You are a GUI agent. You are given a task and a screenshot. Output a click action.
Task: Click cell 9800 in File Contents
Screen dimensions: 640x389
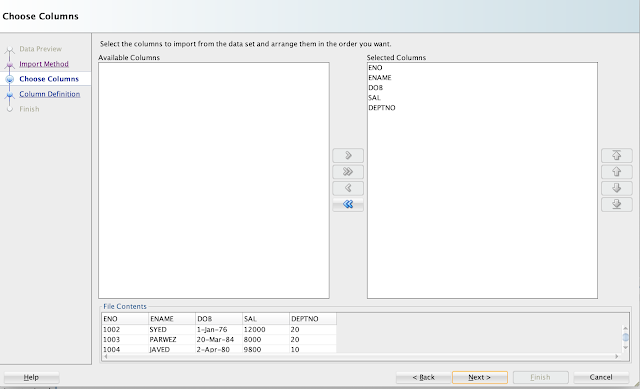click(x=266, y=349)
